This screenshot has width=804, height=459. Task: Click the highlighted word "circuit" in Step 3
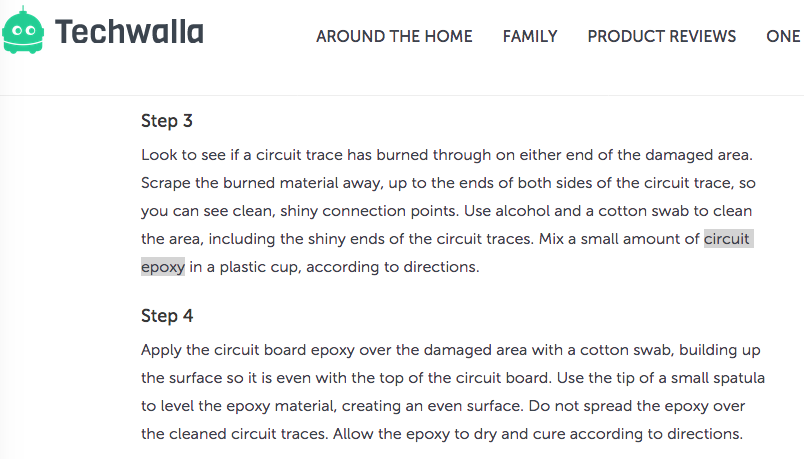tap(727, 239)
